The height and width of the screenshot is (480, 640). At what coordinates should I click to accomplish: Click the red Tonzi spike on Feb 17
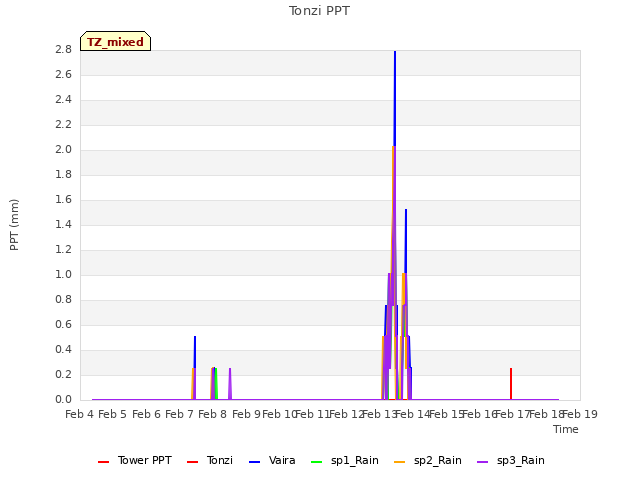point(511,384)
